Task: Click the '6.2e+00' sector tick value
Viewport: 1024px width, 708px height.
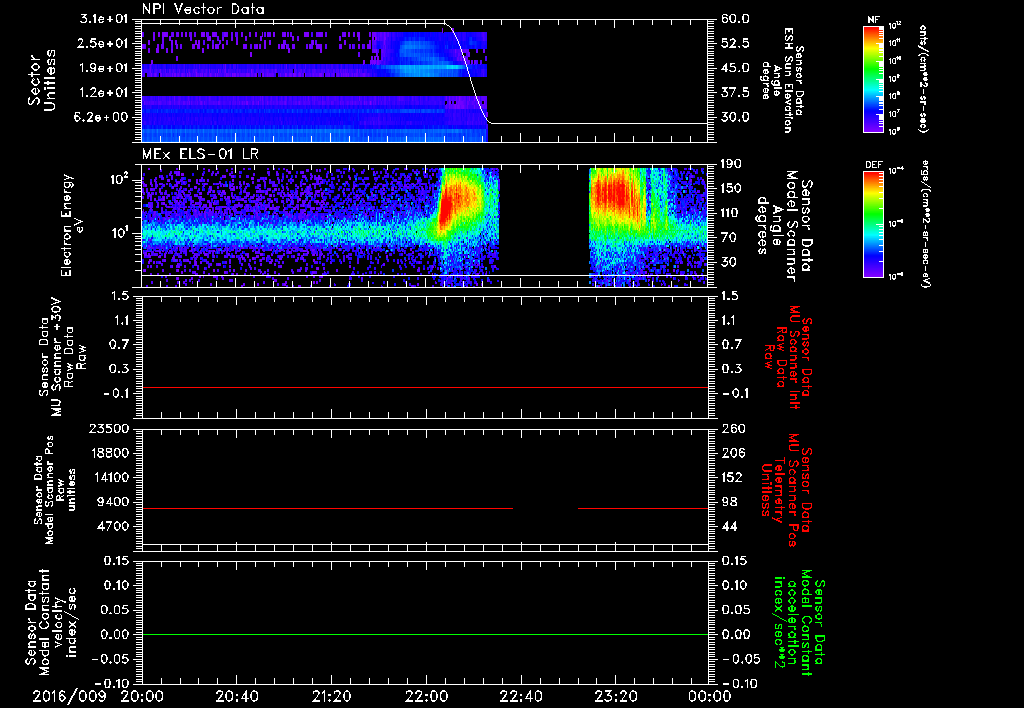Action: [x=101, y=118]
